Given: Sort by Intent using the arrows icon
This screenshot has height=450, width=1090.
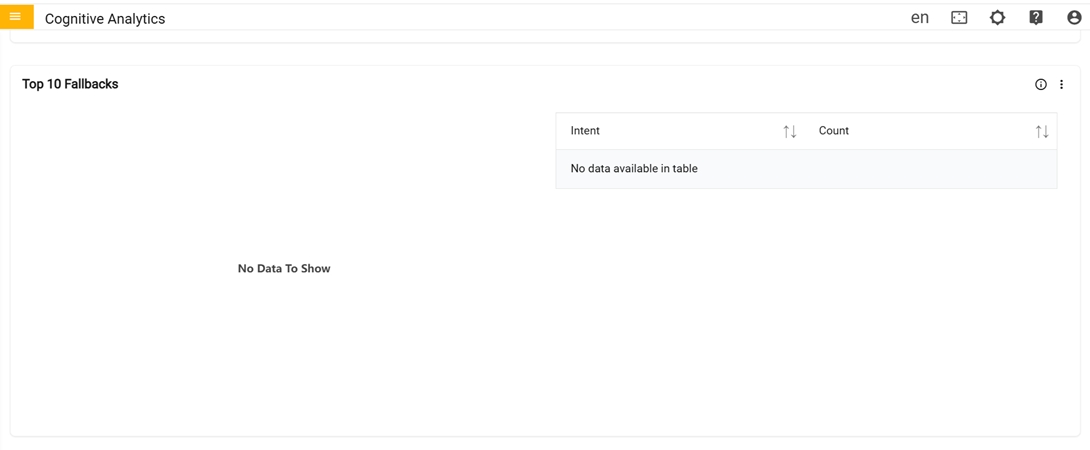Looking at the screenshot, I should click(790, 131).
